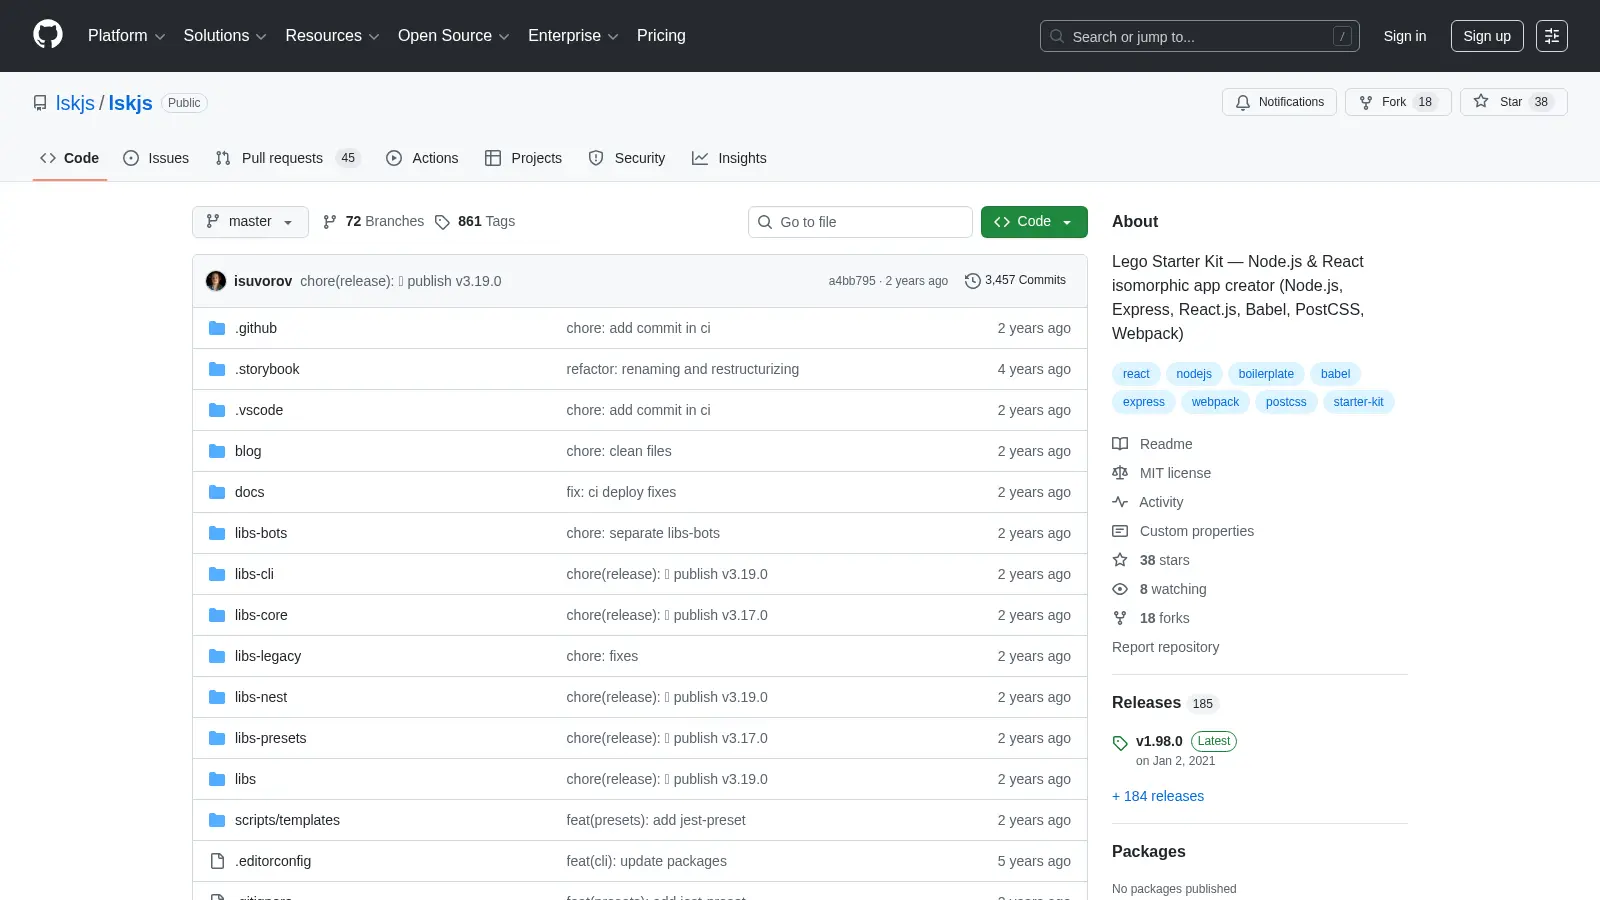1600x900 pixels.
Task: Open the Pricing link
Action: (x=661, y=36)
